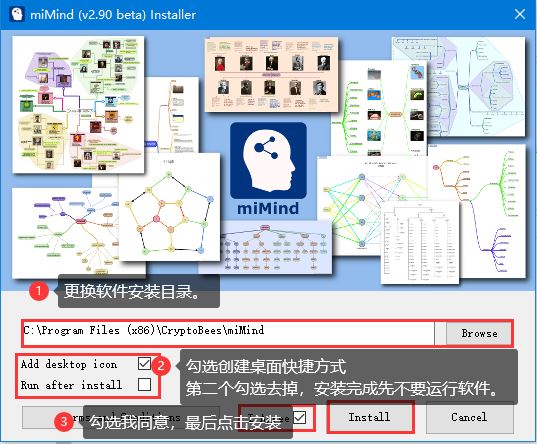The height and width of the screenshot is (444, 537).
Task: Click the portrait mind map thumbnail top-left
Action: [x=78, y=104]
